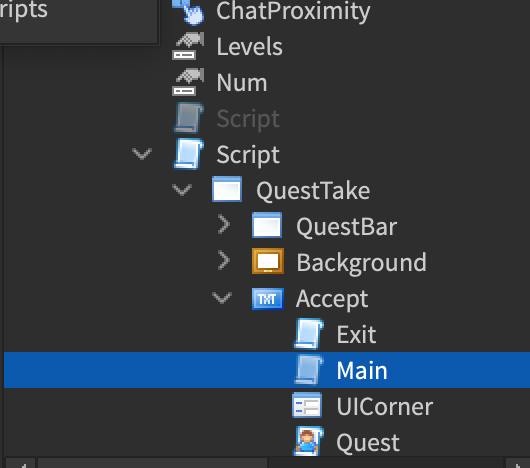Click the Num value object icon
Viewport: 530px width, 468px height.
coord(188,82)
